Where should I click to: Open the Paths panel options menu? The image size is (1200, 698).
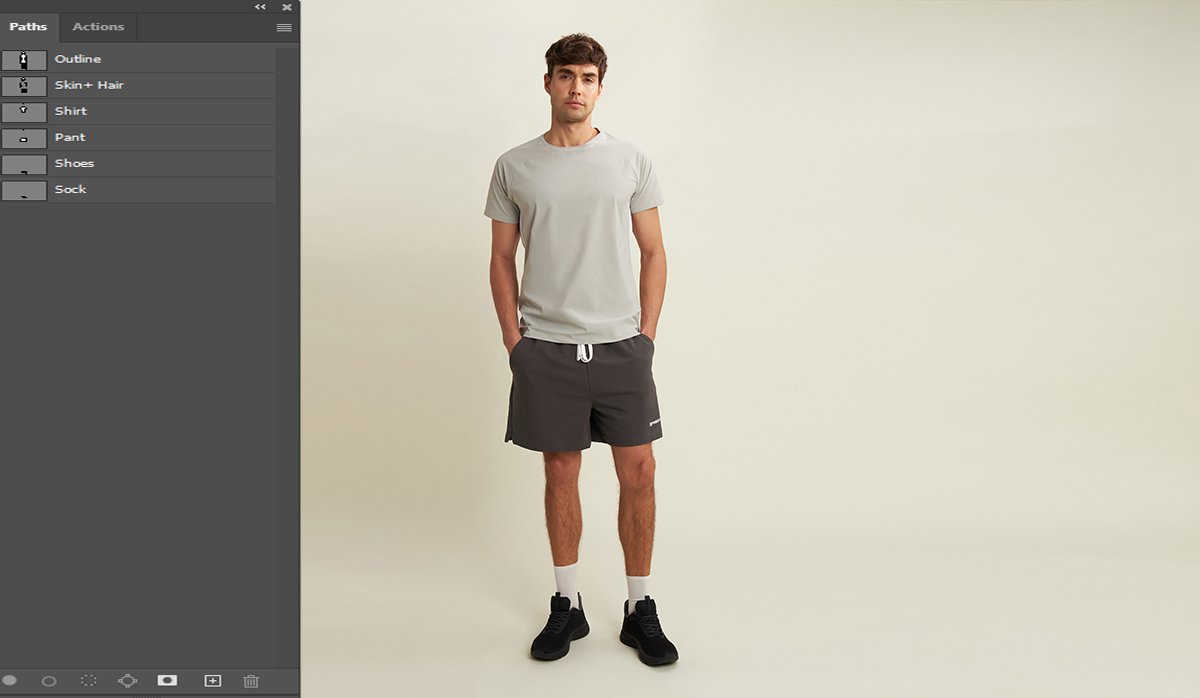tap(284, 28)
